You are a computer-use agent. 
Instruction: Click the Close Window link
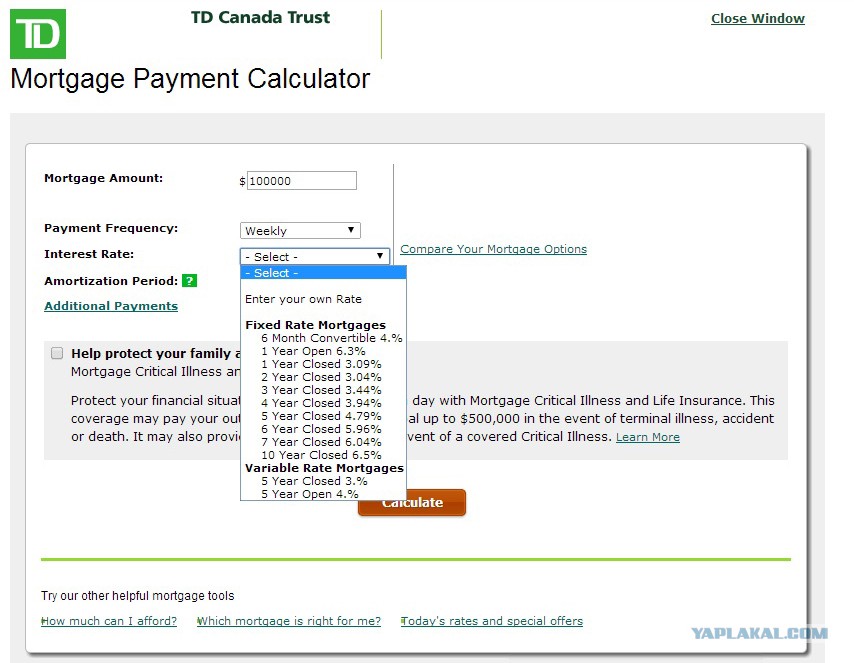click(x=758, y=19)
